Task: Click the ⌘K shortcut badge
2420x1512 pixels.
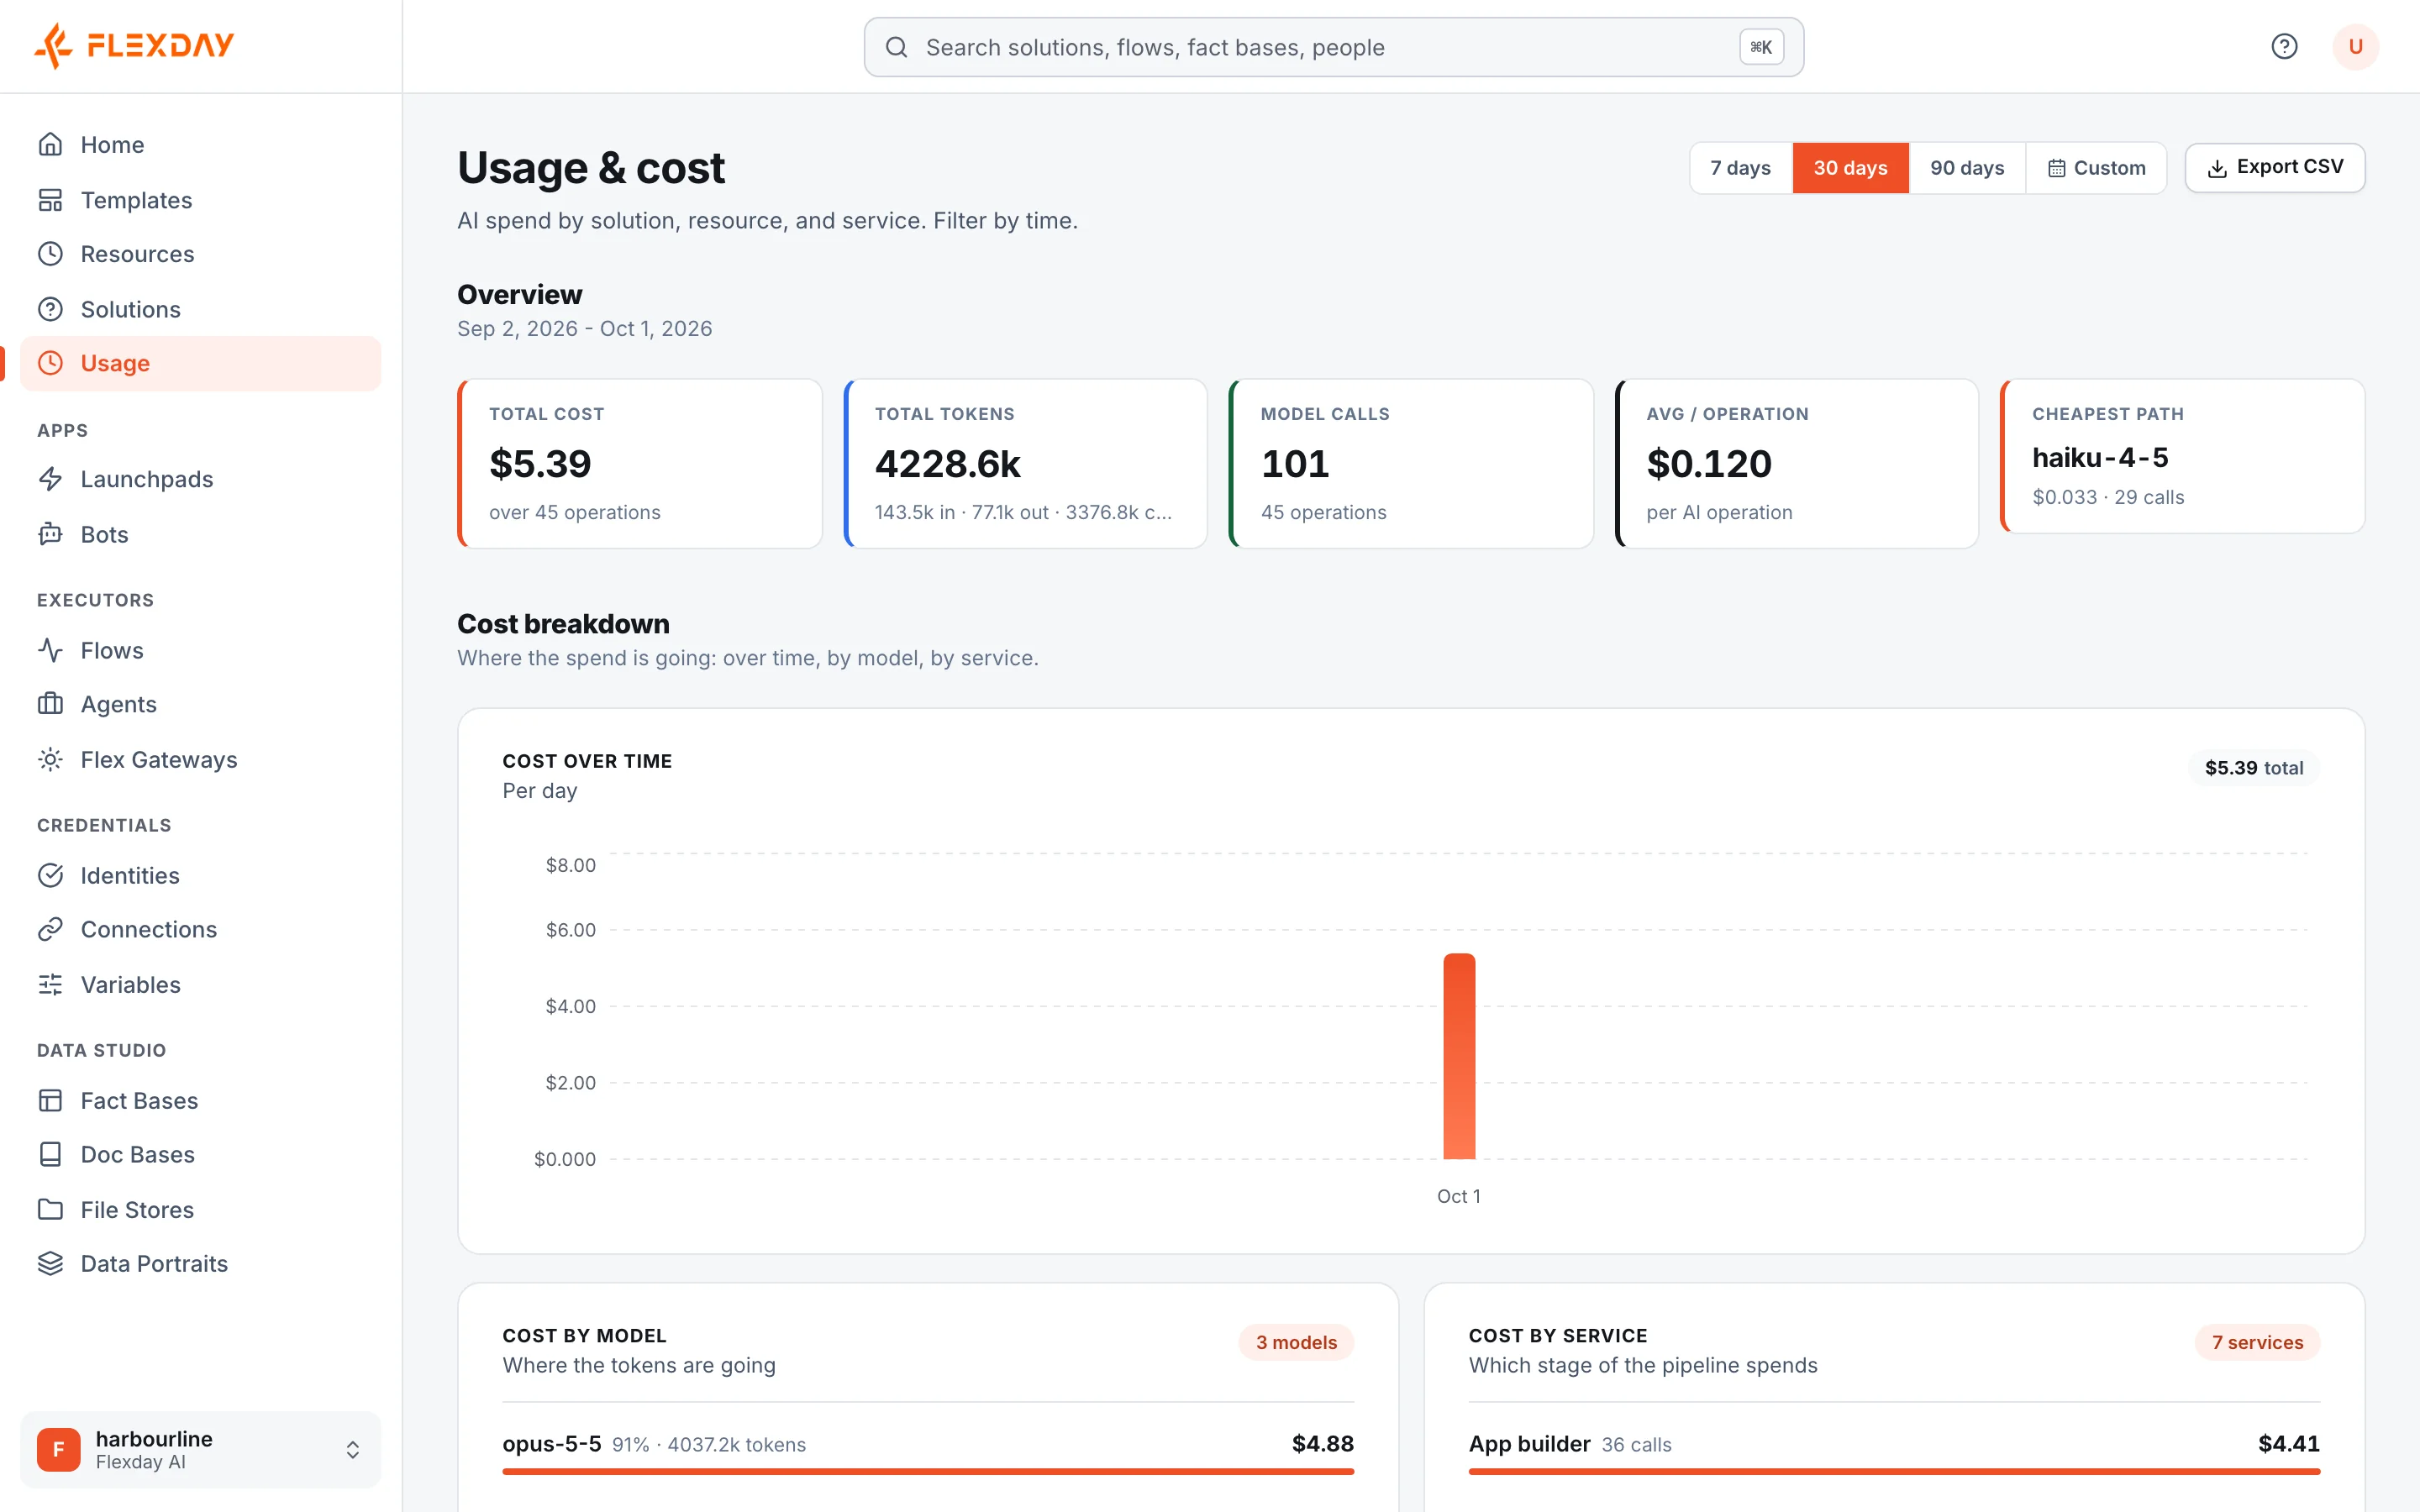Action: click(x=1761, y=47)
